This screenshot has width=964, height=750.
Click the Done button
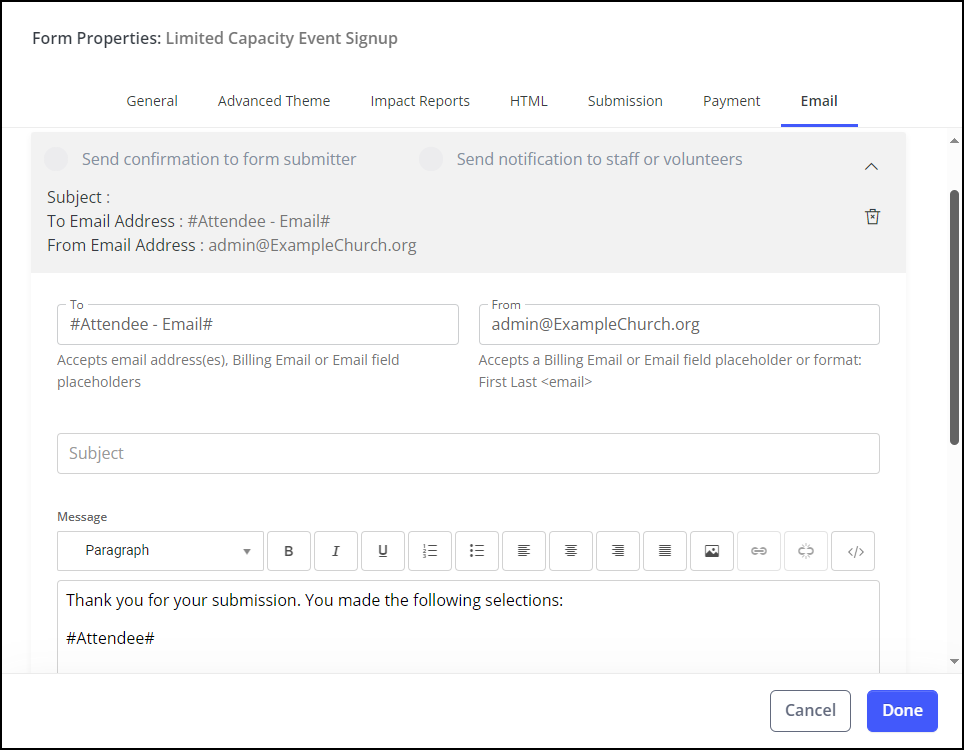click(902, 710)
